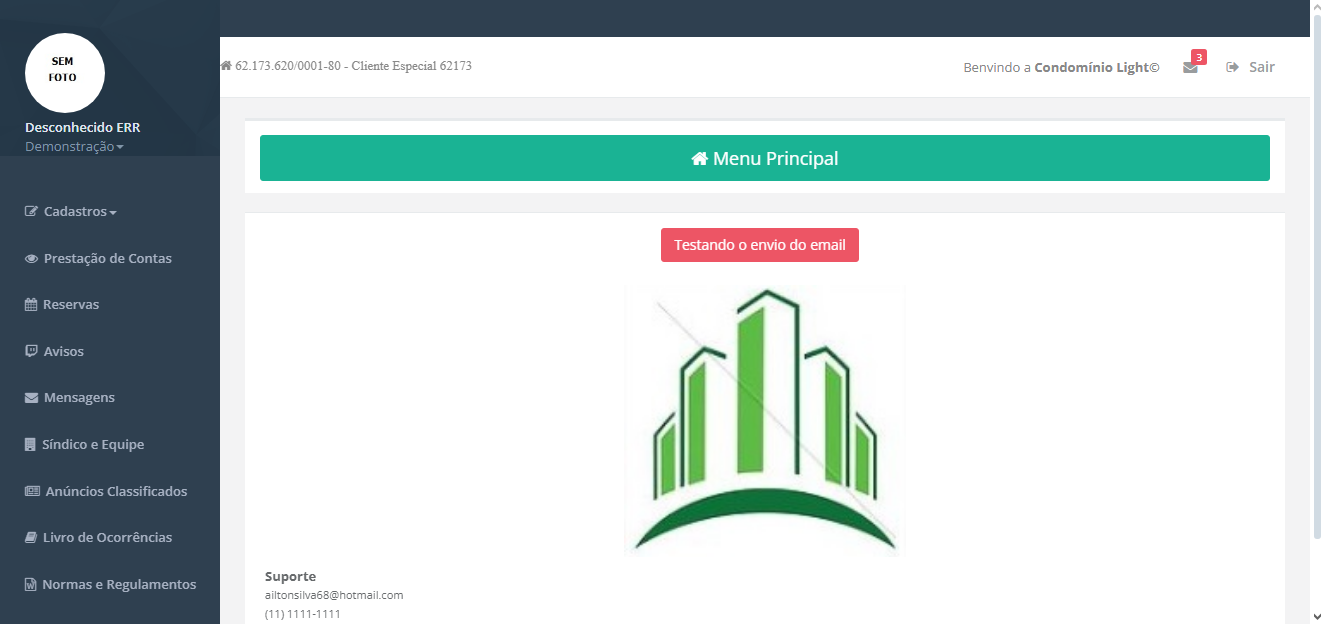Click the red Testando o envio do email button
The height and width of the screenshot is (624, 1325).
click(x=759, y=245)
